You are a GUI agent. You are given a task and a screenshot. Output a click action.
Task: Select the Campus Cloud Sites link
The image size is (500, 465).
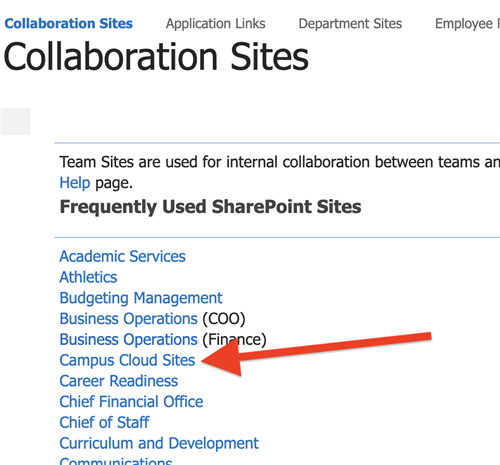127,360
